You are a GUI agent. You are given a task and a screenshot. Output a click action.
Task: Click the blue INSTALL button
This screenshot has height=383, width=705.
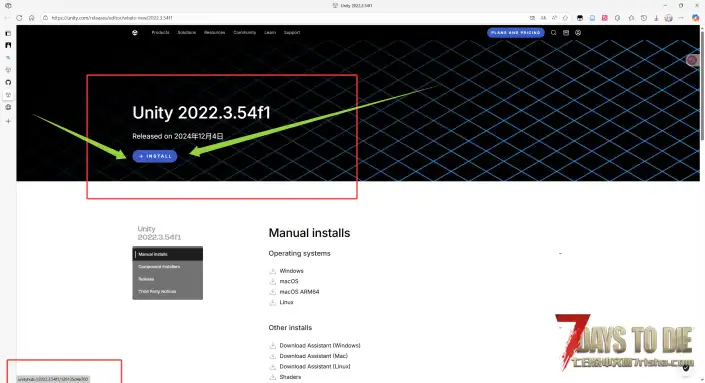coord(155,156)
